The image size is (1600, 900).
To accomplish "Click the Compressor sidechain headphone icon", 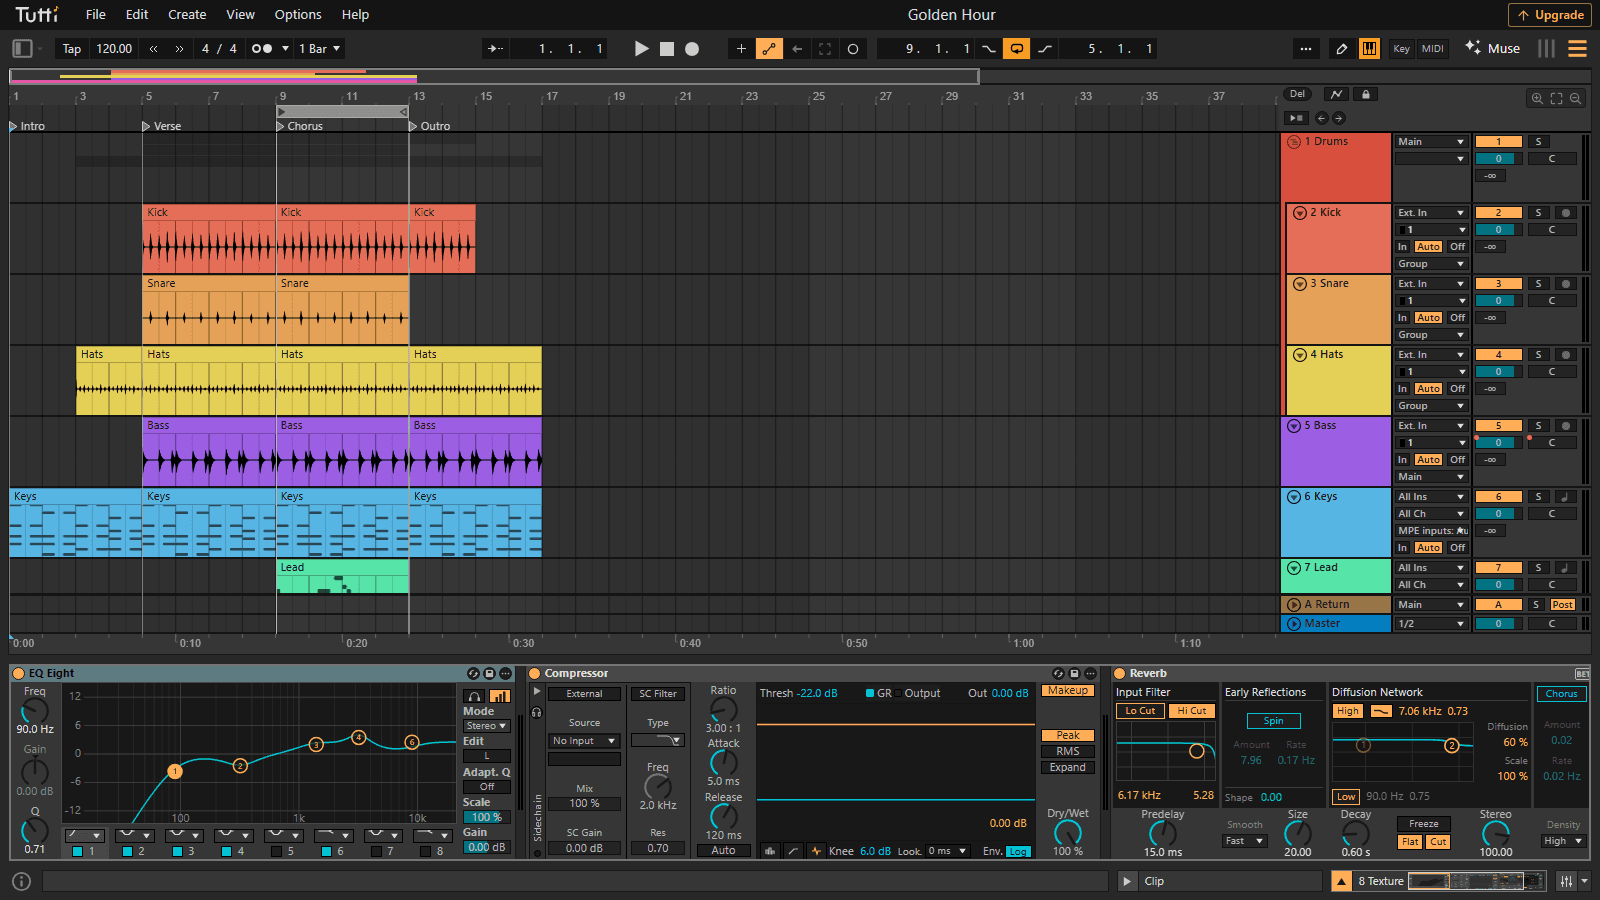I will point(537,712).
